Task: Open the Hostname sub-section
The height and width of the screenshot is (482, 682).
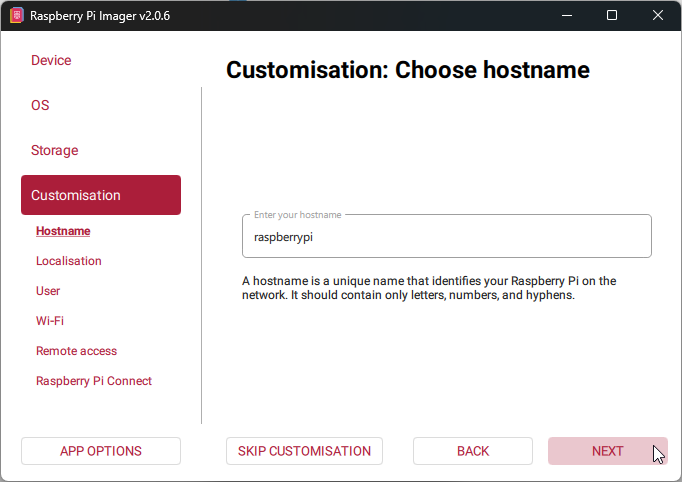Action: [63, 231]
